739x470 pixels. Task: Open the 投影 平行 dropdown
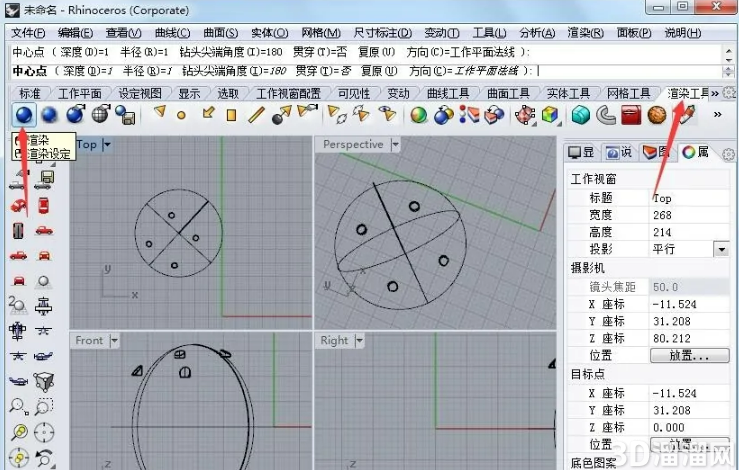click(x=722, y=249)
